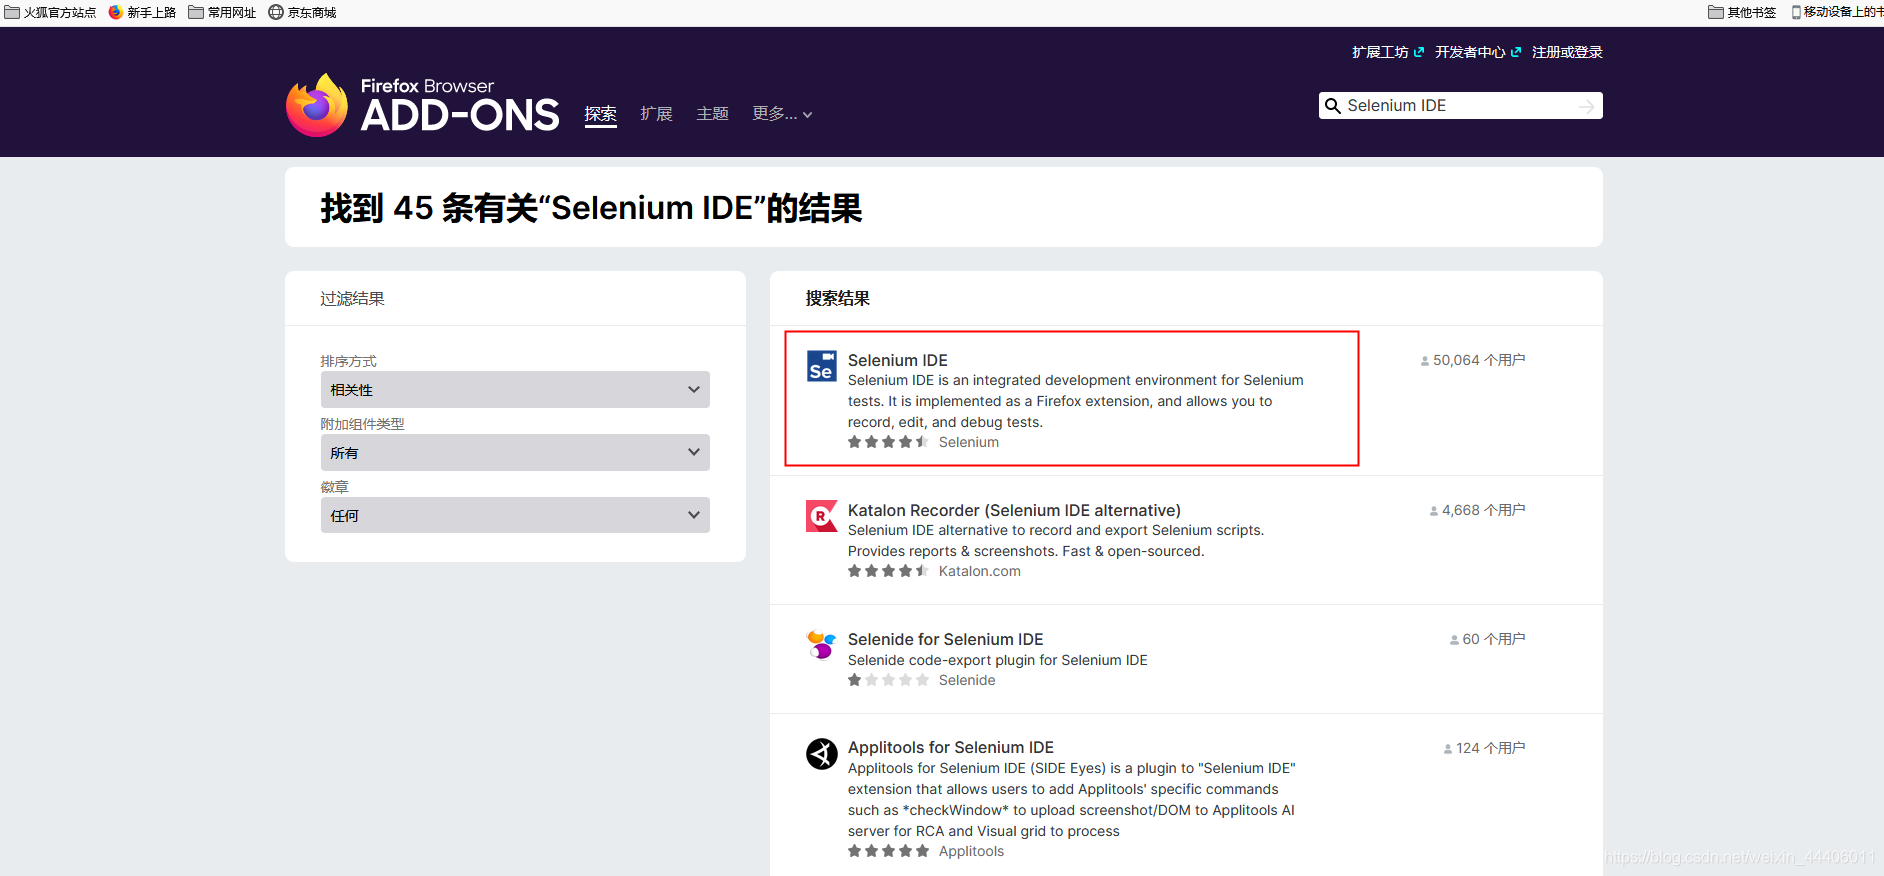The width and height of the screenshot is (1884, 876).
Task: Open the 附加组件类型 所有 dropdown
Action: tap(515, 453)
